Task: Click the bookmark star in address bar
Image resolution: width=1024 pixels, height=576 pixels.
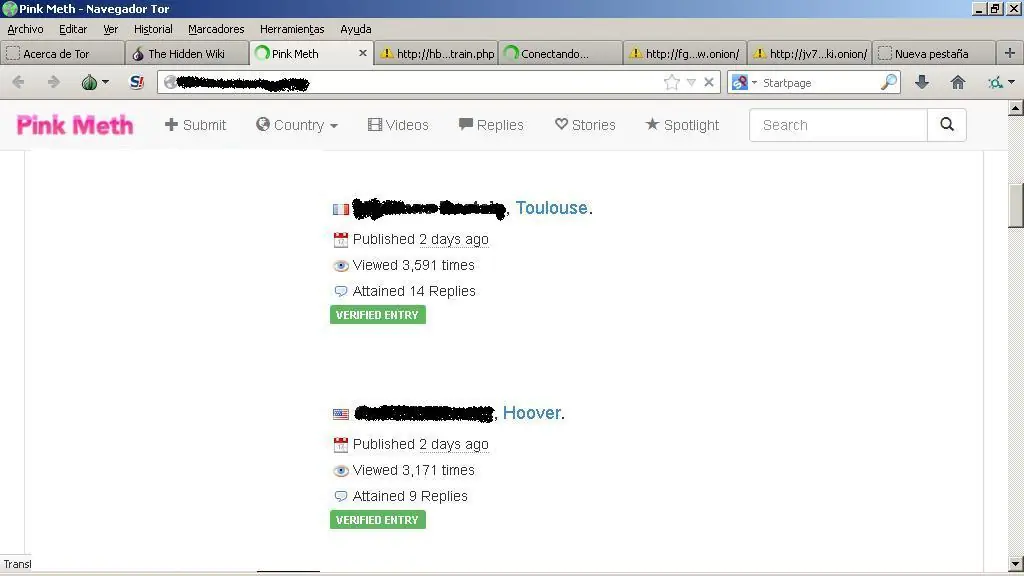Action: [x=671, y=82]
